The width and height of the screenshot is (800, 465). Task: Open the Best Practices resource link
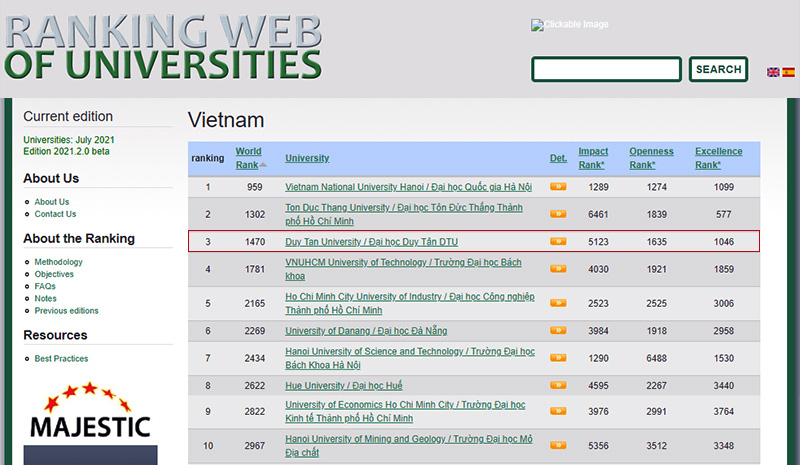pyautogui.click(x=61, y=358)
